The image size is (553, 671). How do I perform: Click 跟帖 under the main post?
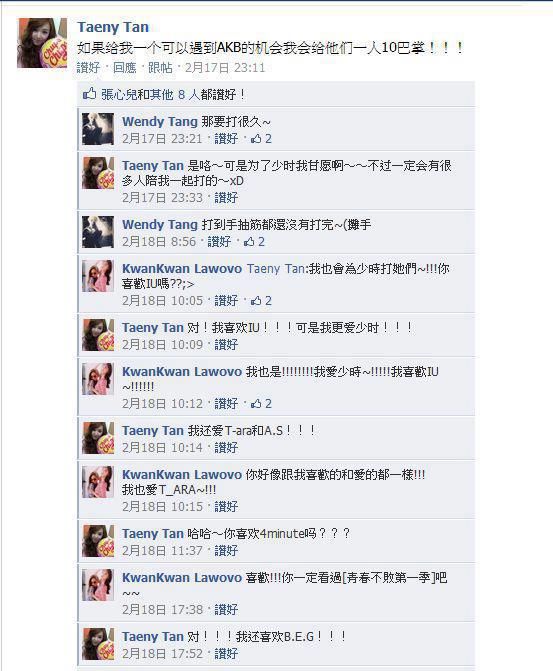pos(160,68)
